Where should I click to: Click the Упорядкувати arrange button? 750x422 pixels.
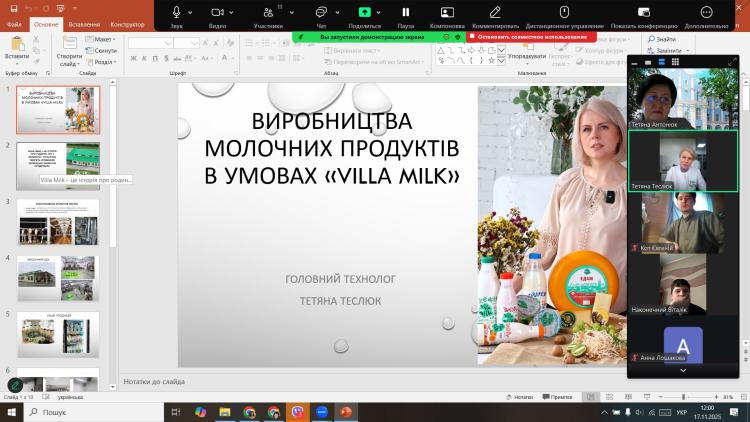(x=527, y=51)
